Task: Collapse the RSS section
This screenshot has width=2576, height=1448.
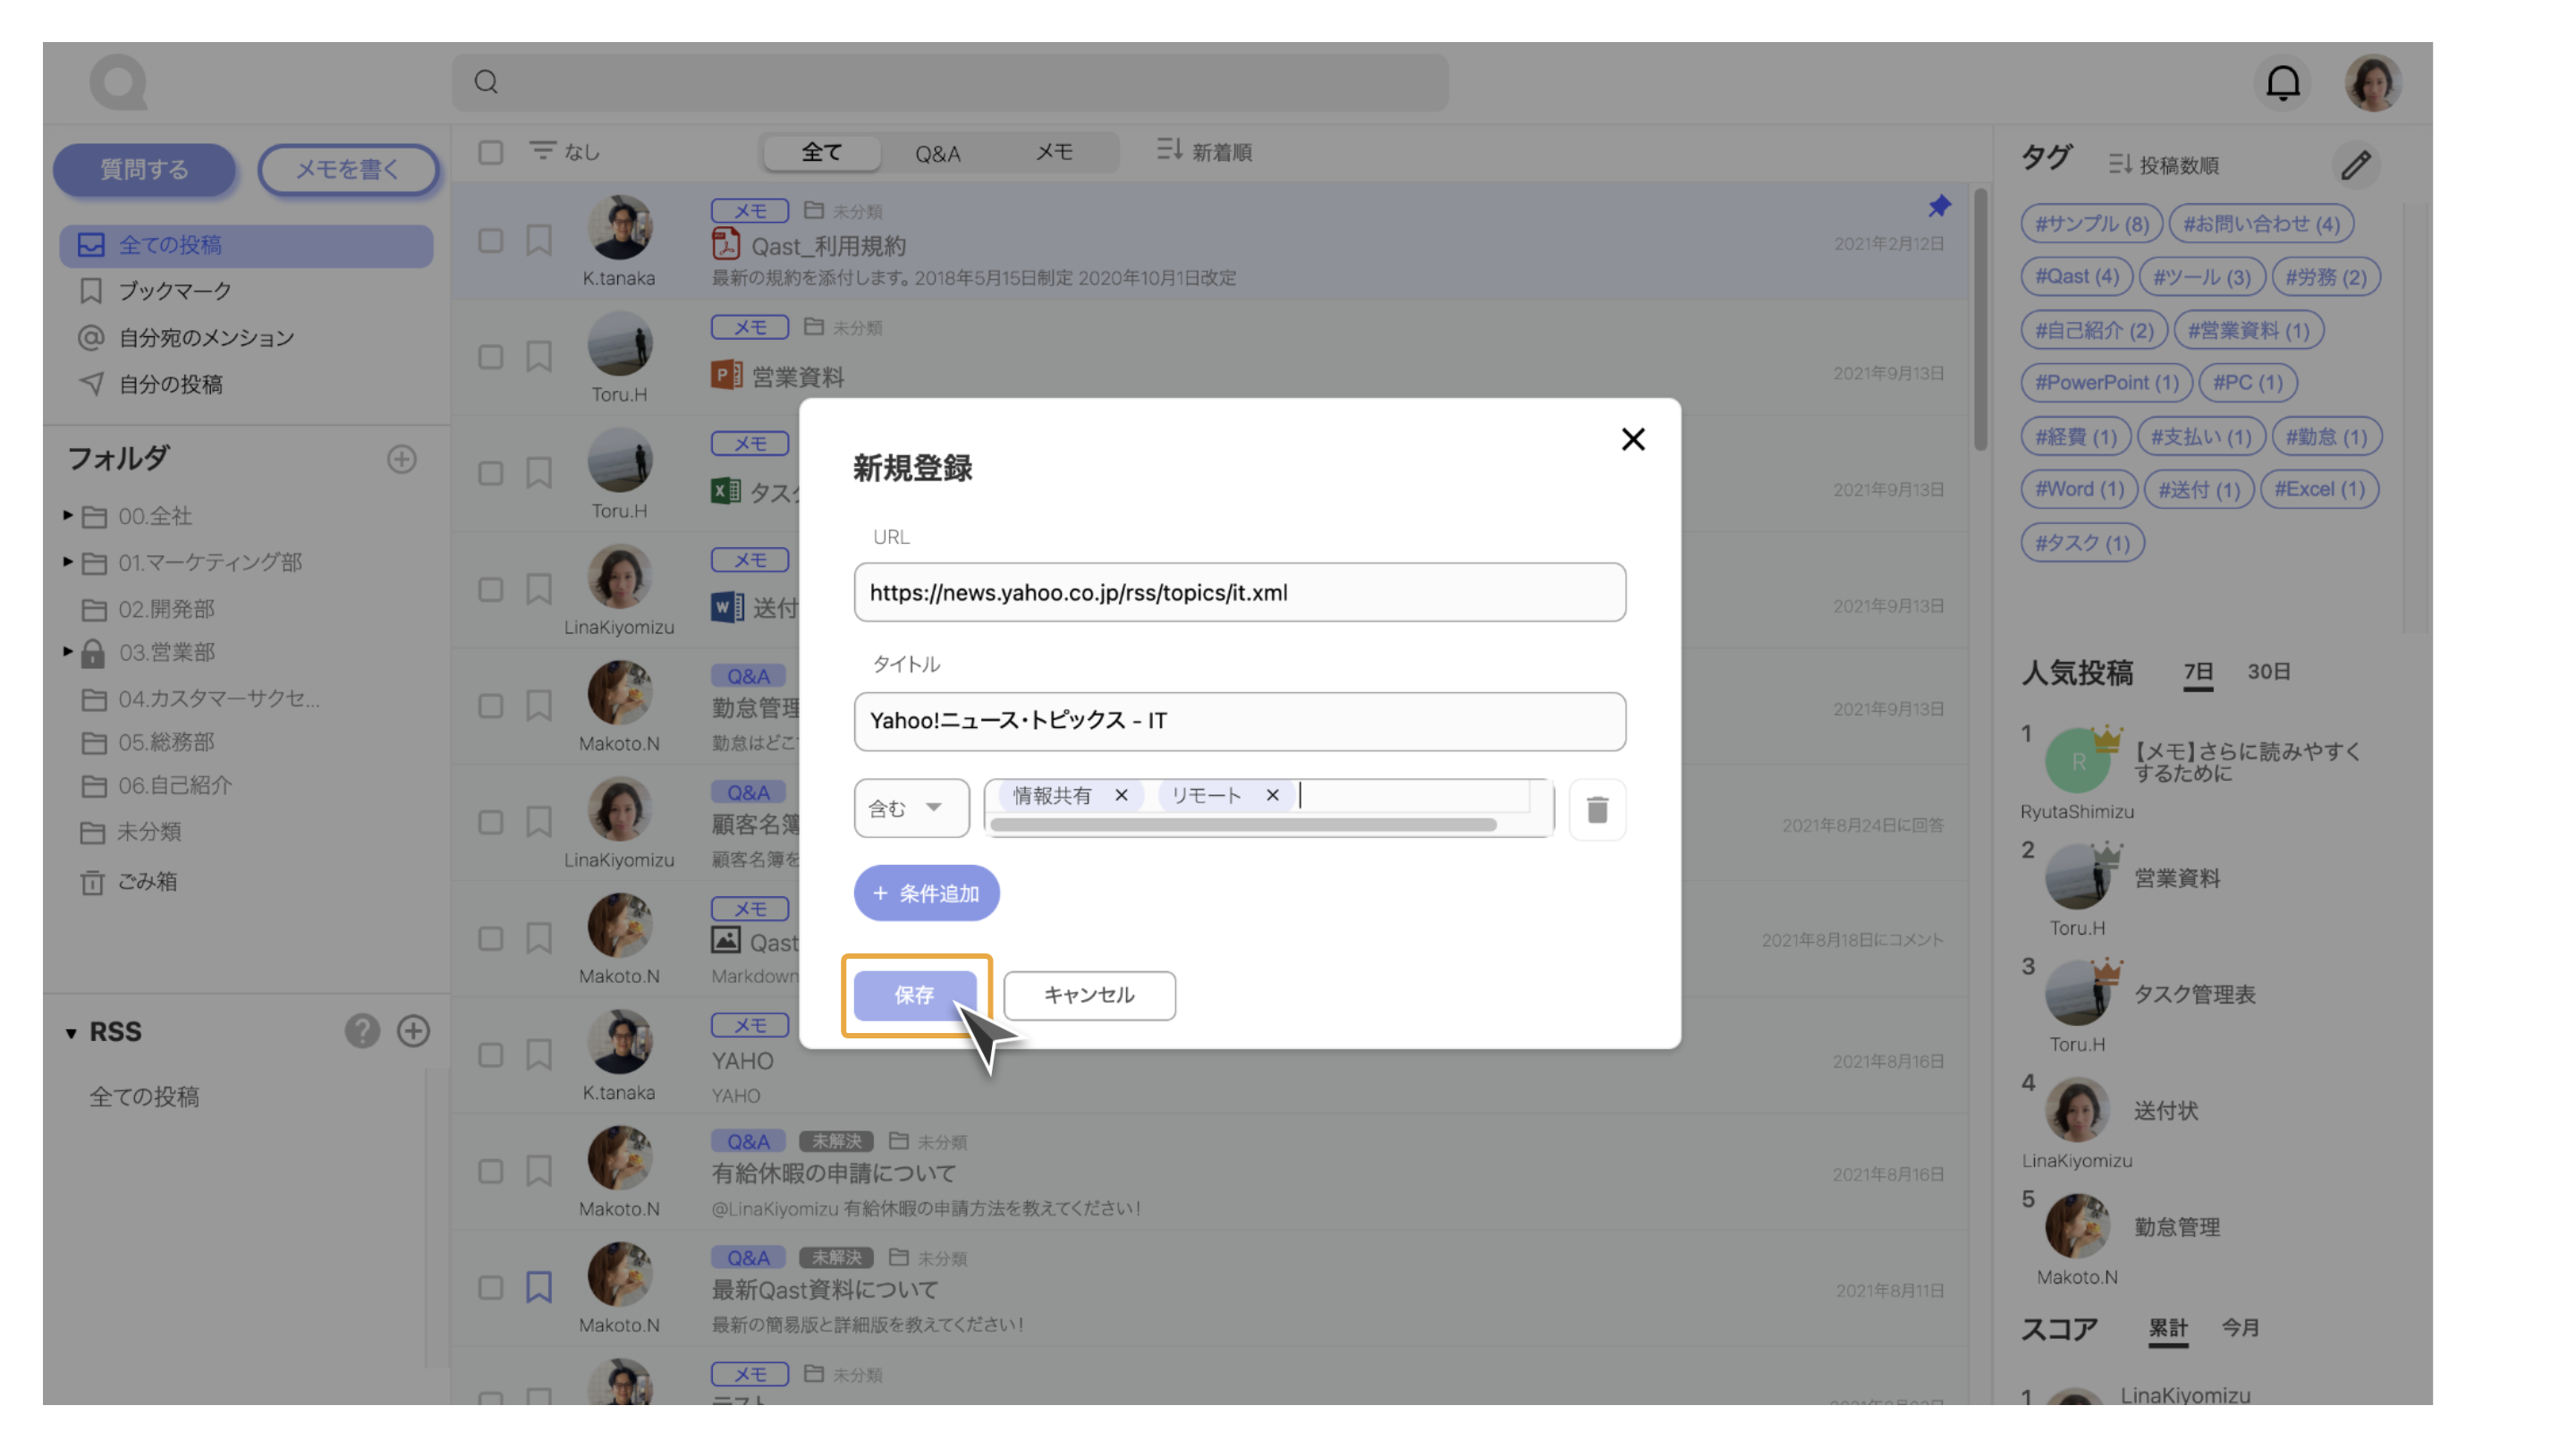Action: 71,1033
